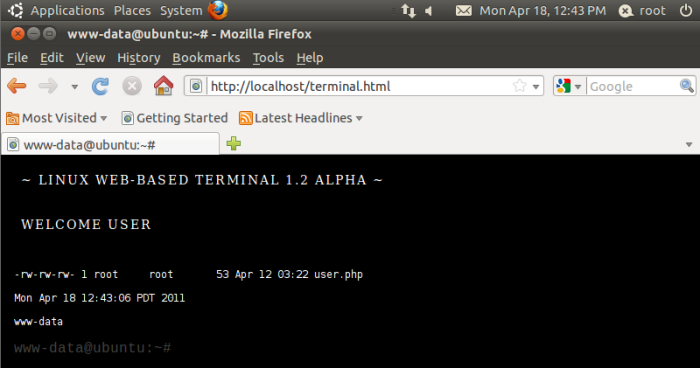Image resolution: width=700 pixels, height=368 pixels.
Task: Click the terminal prompt www-data@ubuntu:~#
Action: (x=92, y=347)
